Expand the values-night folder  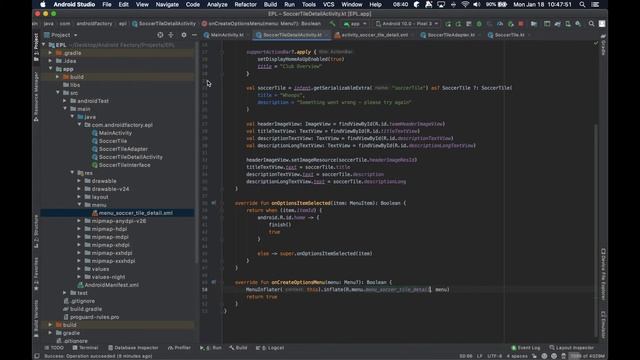79,277
